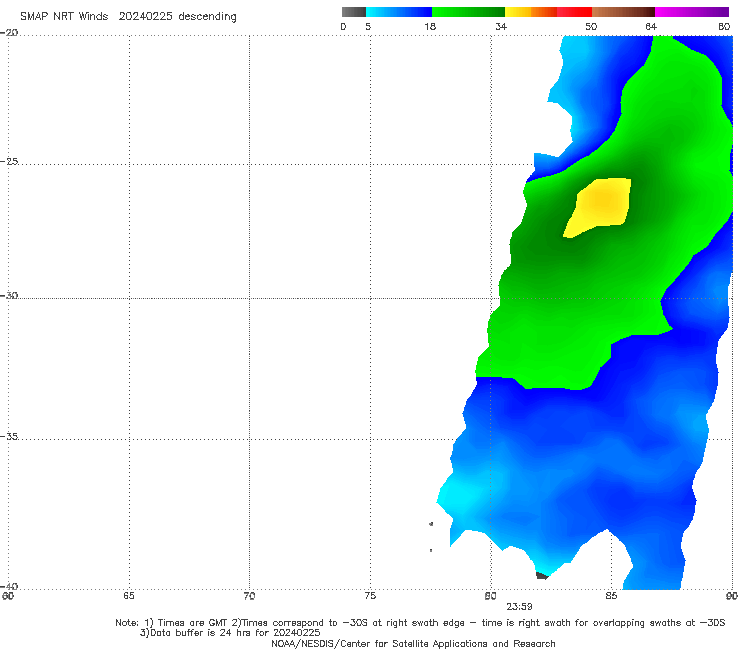Click the gray 0-5 segment of the color bar
The height and width of the screenshot is (650, 740).
354,12
